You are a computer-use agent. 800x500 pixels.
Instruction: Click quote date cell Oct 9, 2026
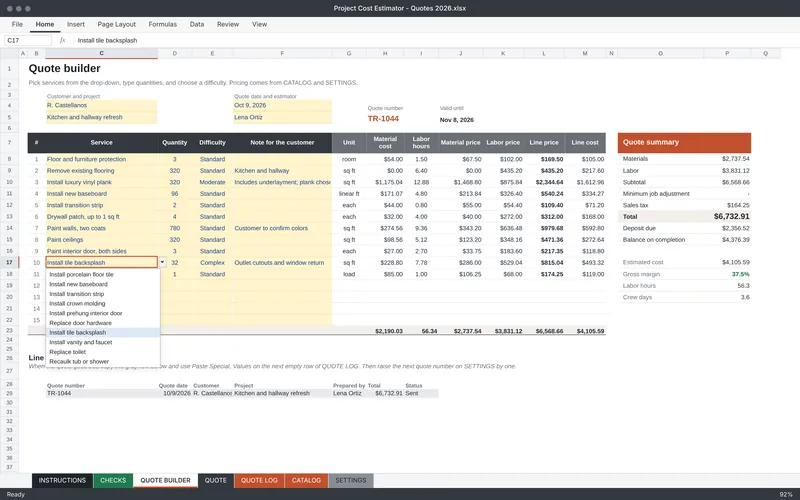click(x=282, y=105)
